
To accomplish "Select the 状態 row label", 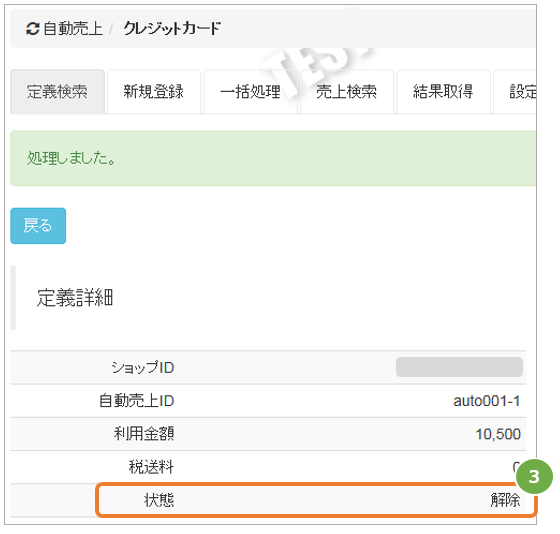I will point(159,500).
